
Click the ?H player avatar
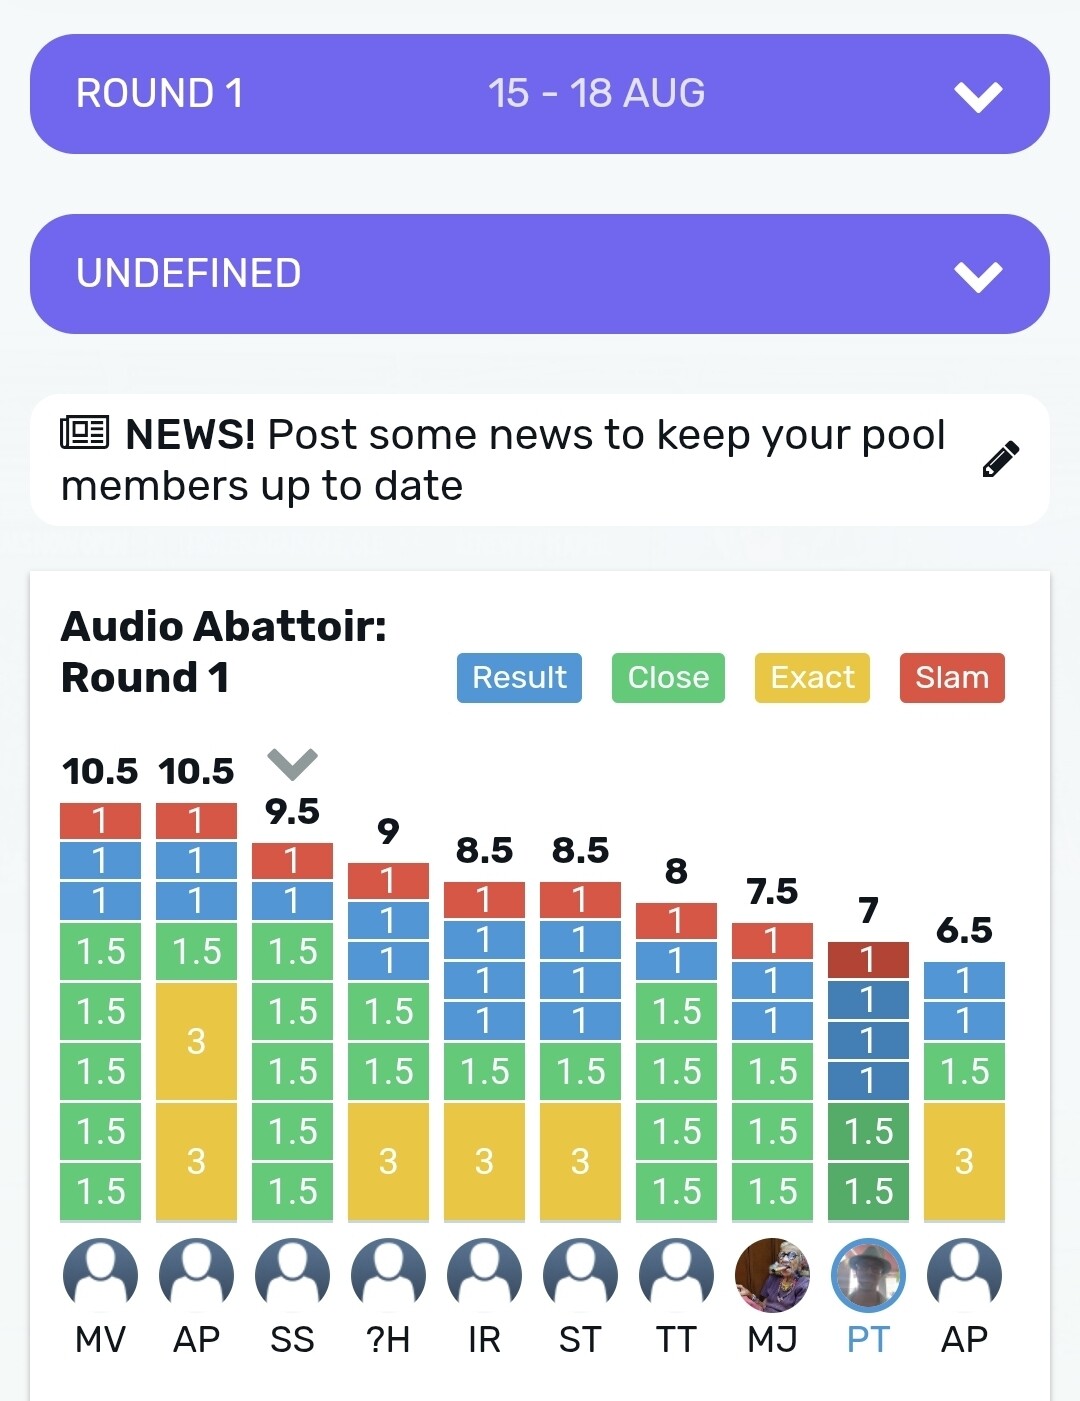(x=388, y=1275)
